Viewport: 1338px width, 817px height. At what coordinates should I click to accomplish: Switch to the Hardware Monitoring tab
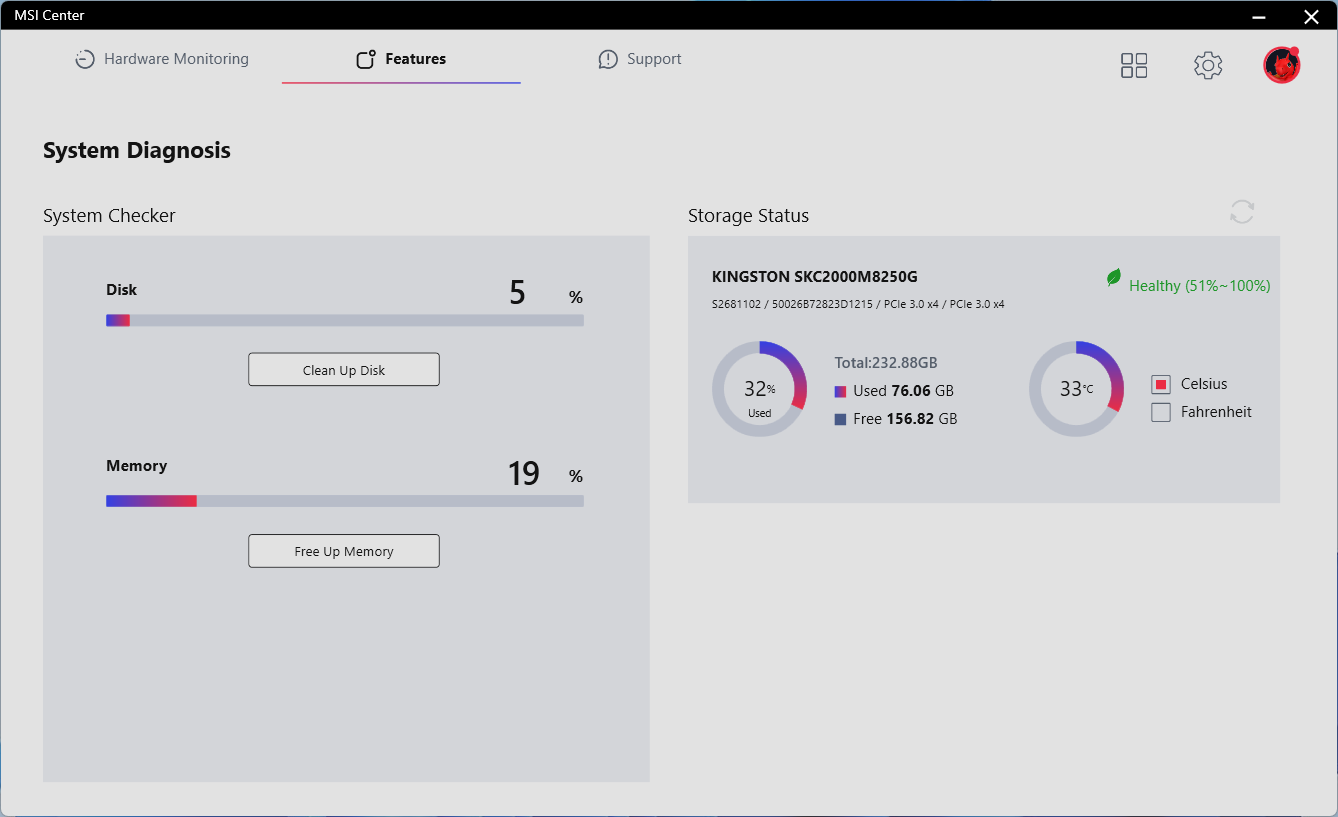[162, 59]
